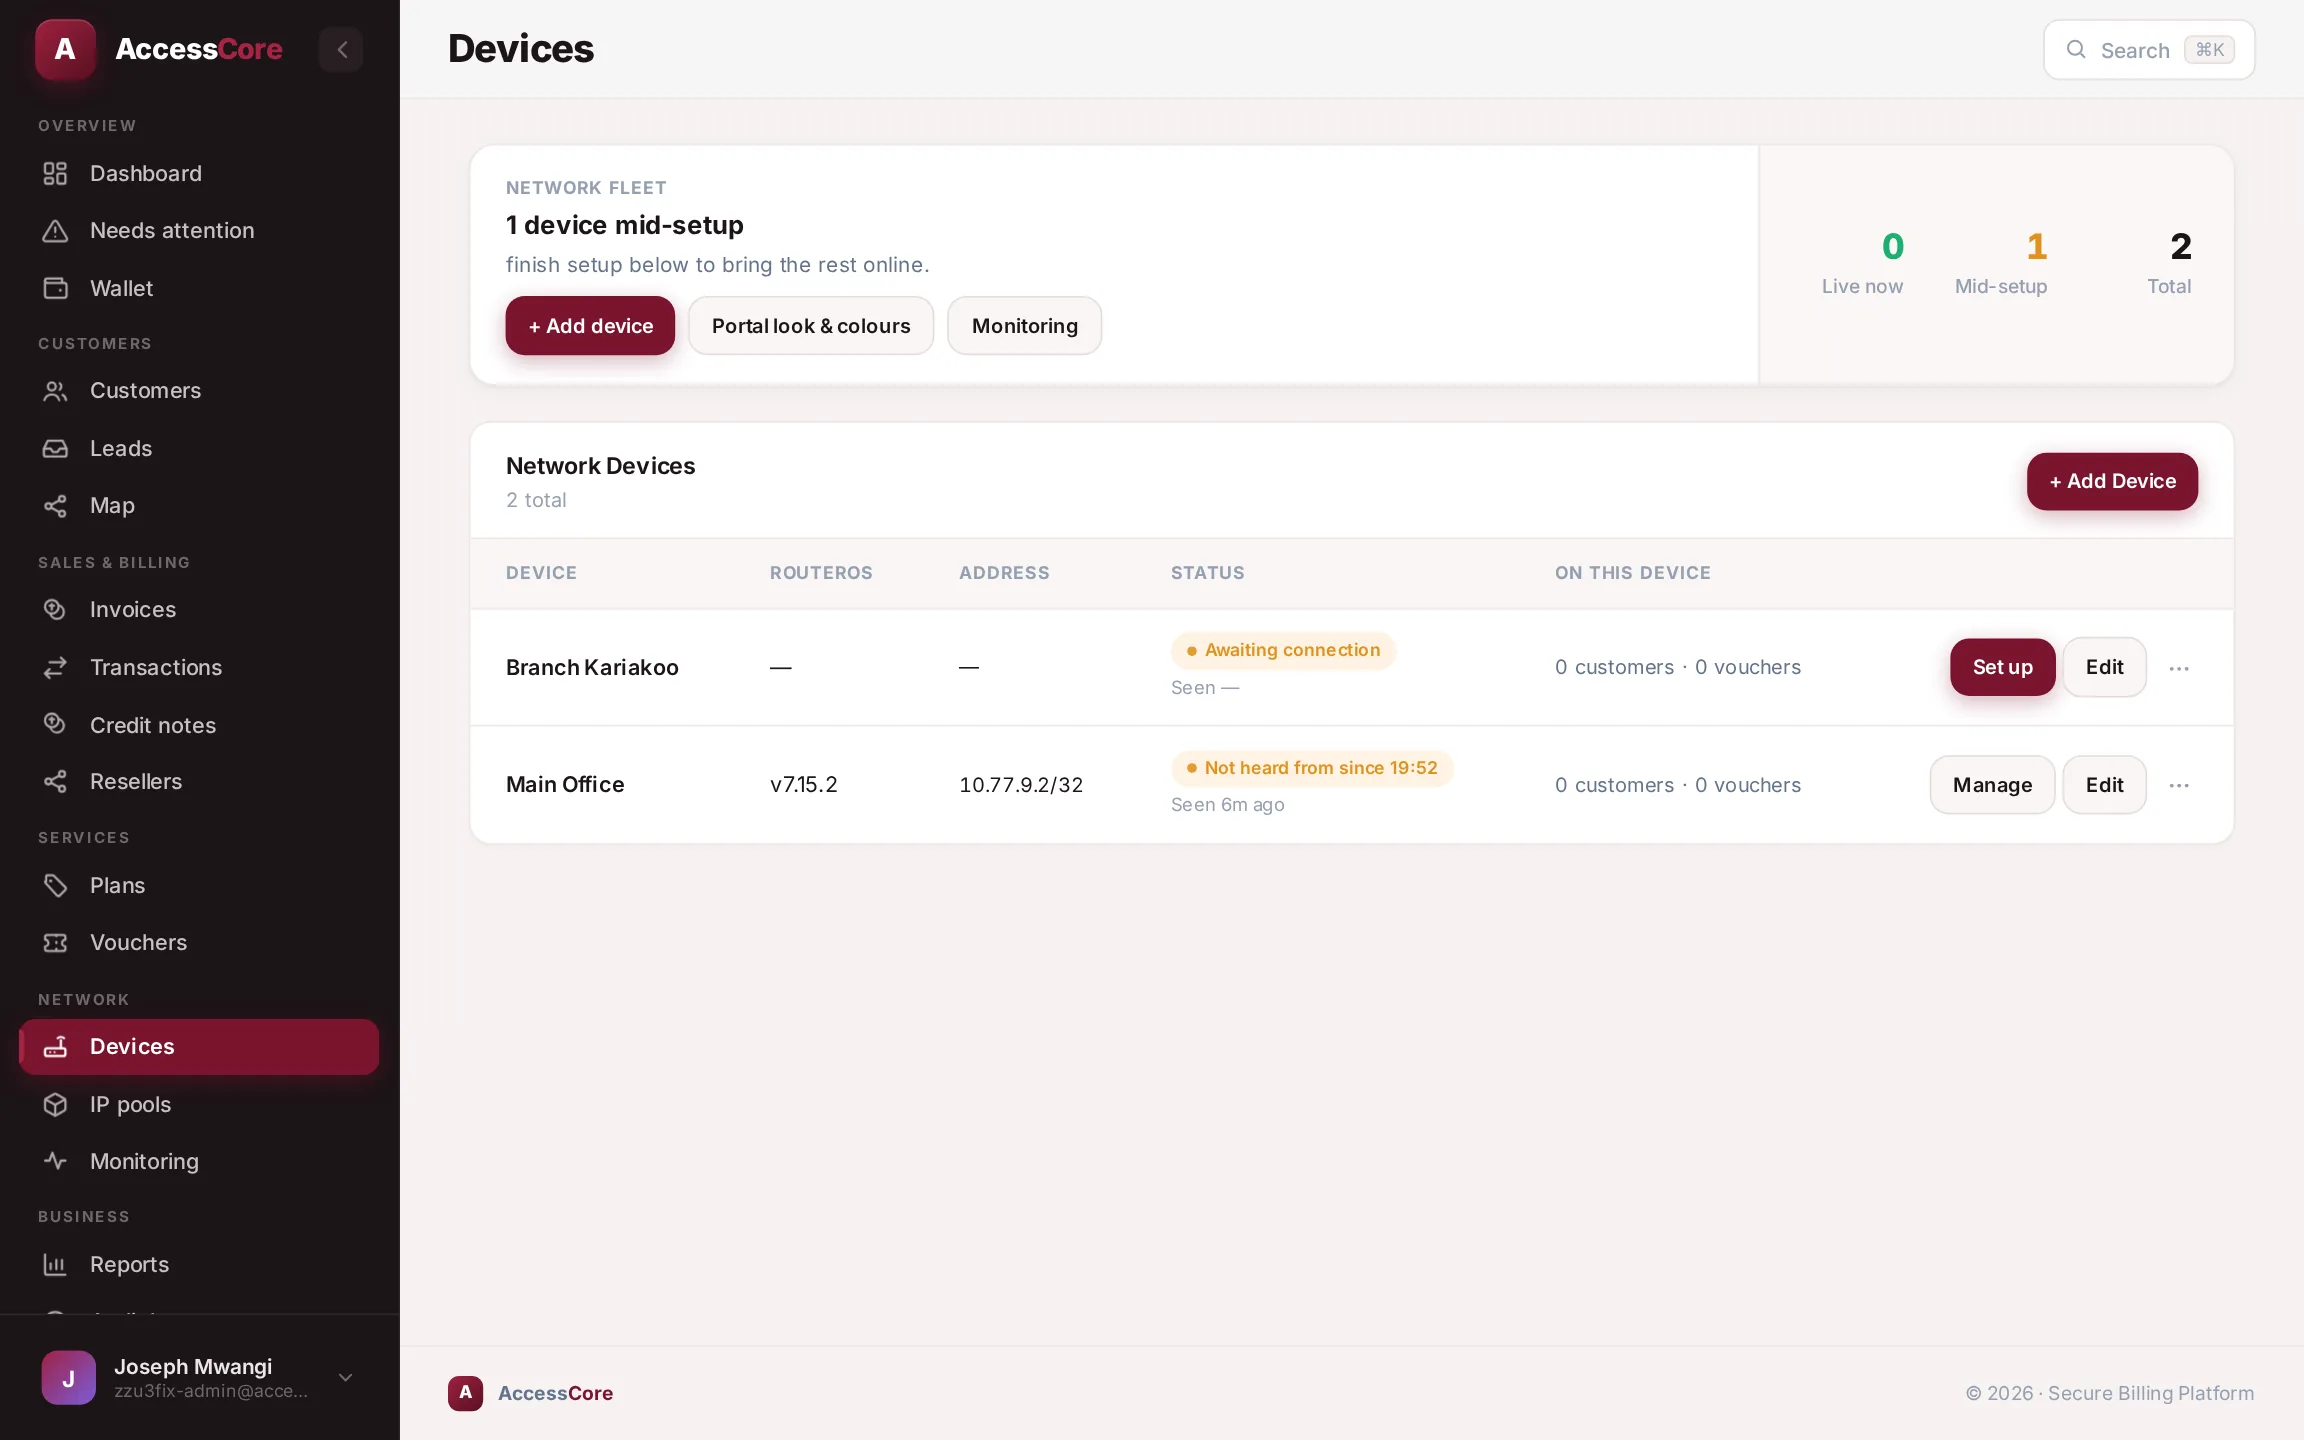Click the Total devices count
Viewport: 2304px width, 1440px height.
coord(2181,246)
